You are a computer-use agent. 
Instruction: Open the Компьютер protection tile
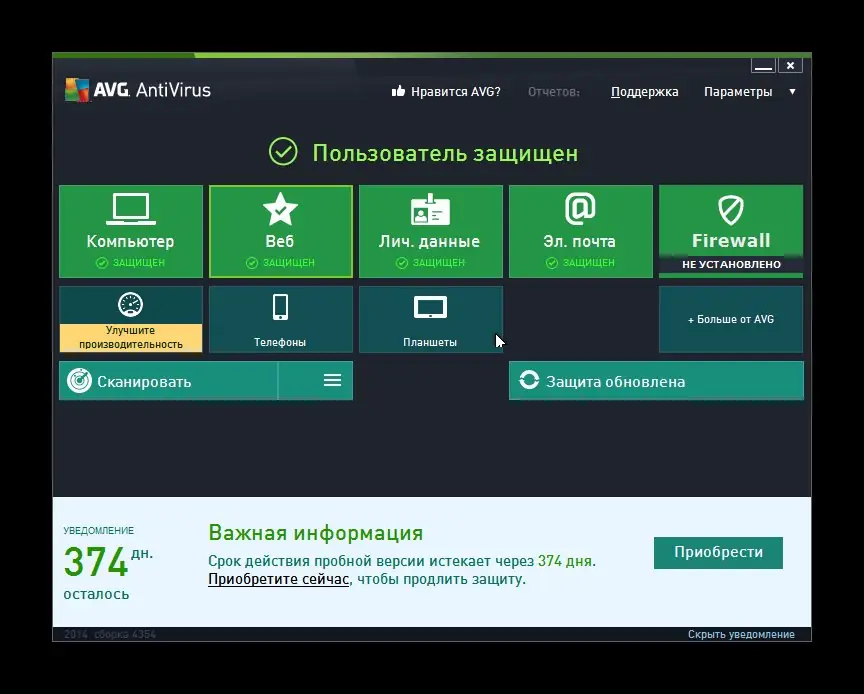point(131,231)
